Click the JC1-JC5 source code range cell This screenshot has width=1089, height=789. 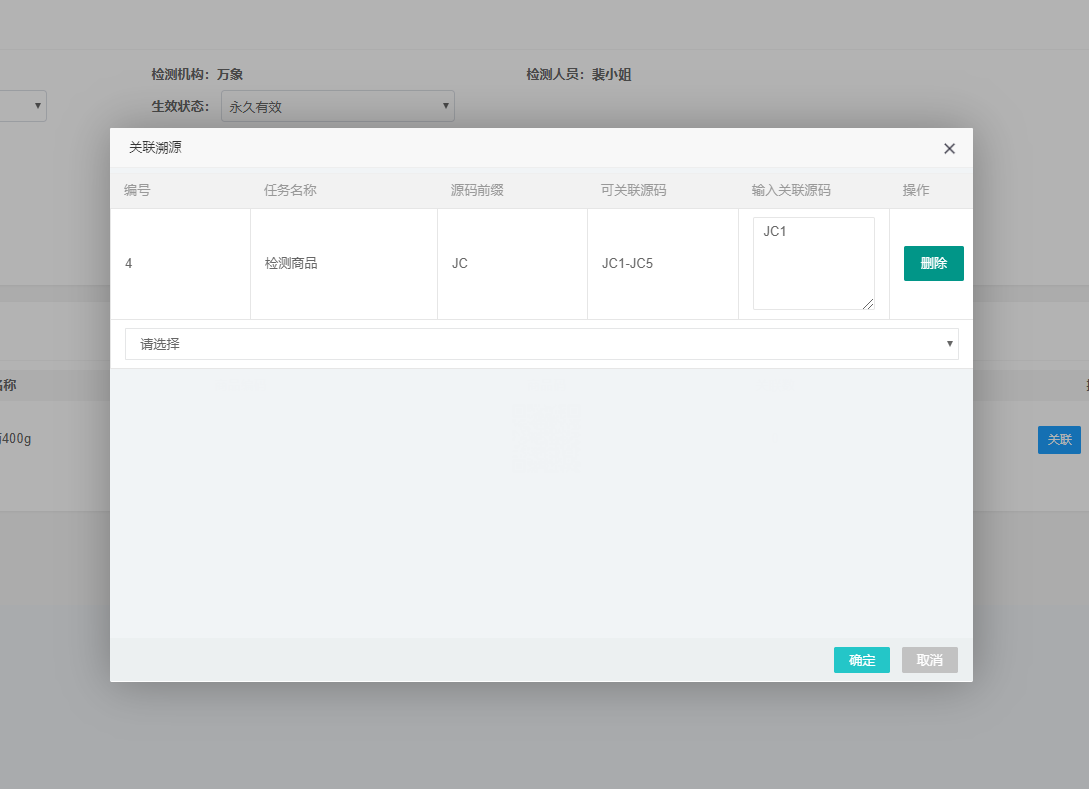pyautogui.click(x=627, y=264)
